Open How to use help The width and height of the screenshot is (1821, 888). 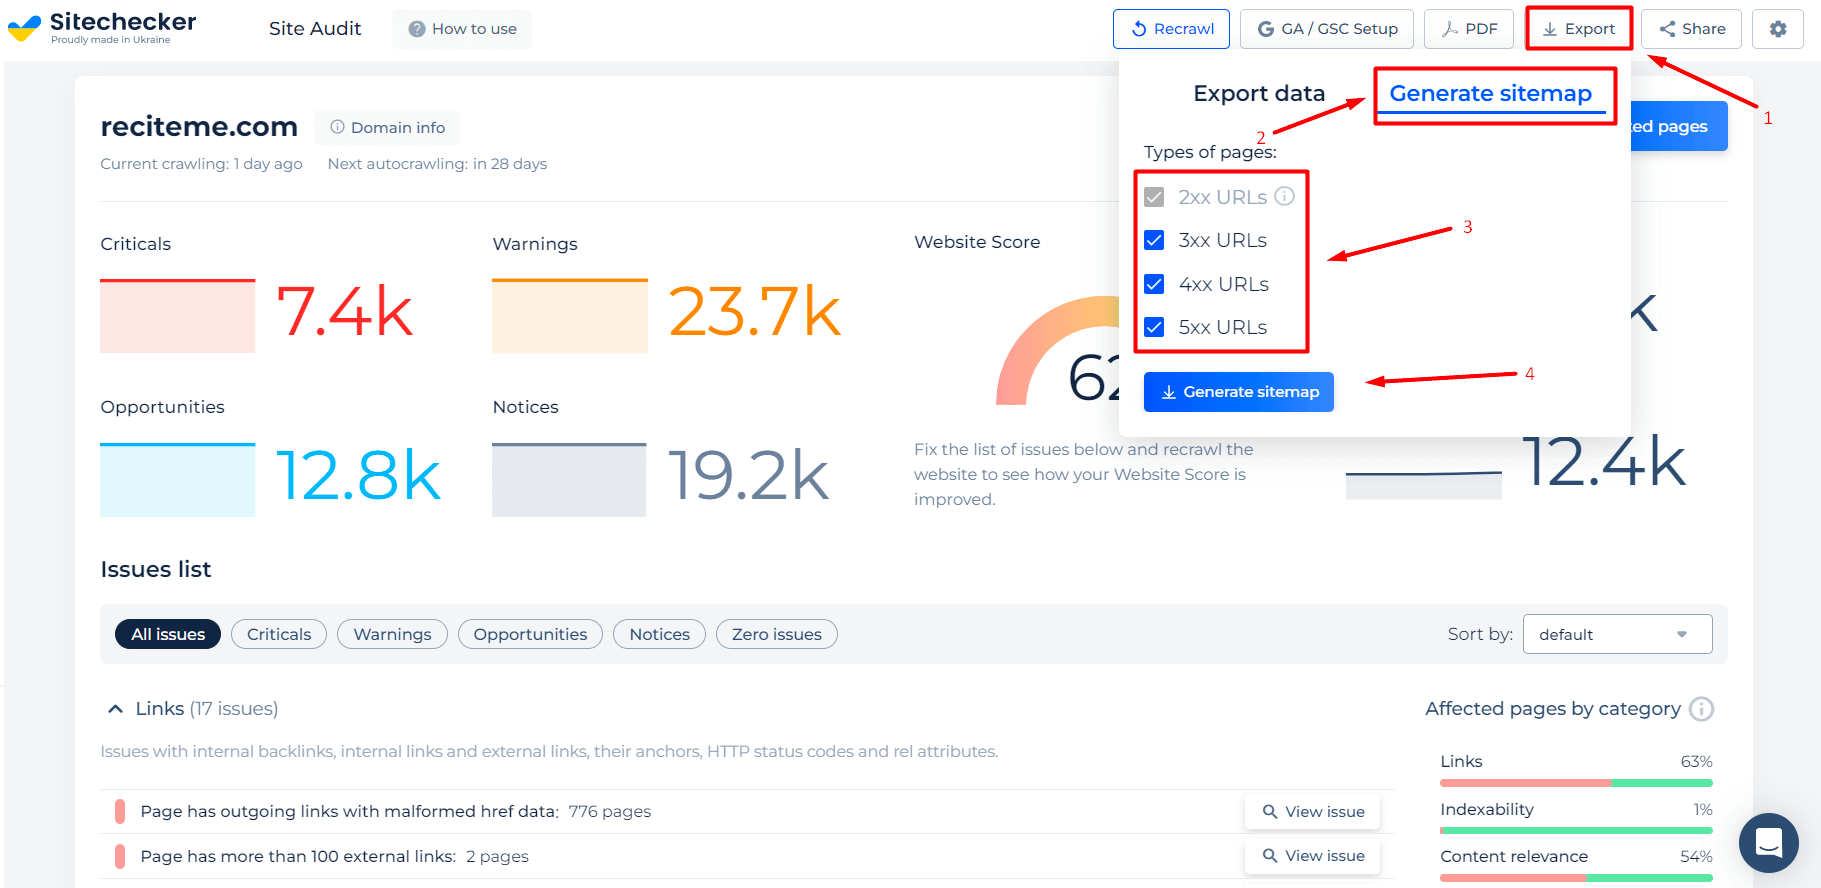[x=462, y=29]
